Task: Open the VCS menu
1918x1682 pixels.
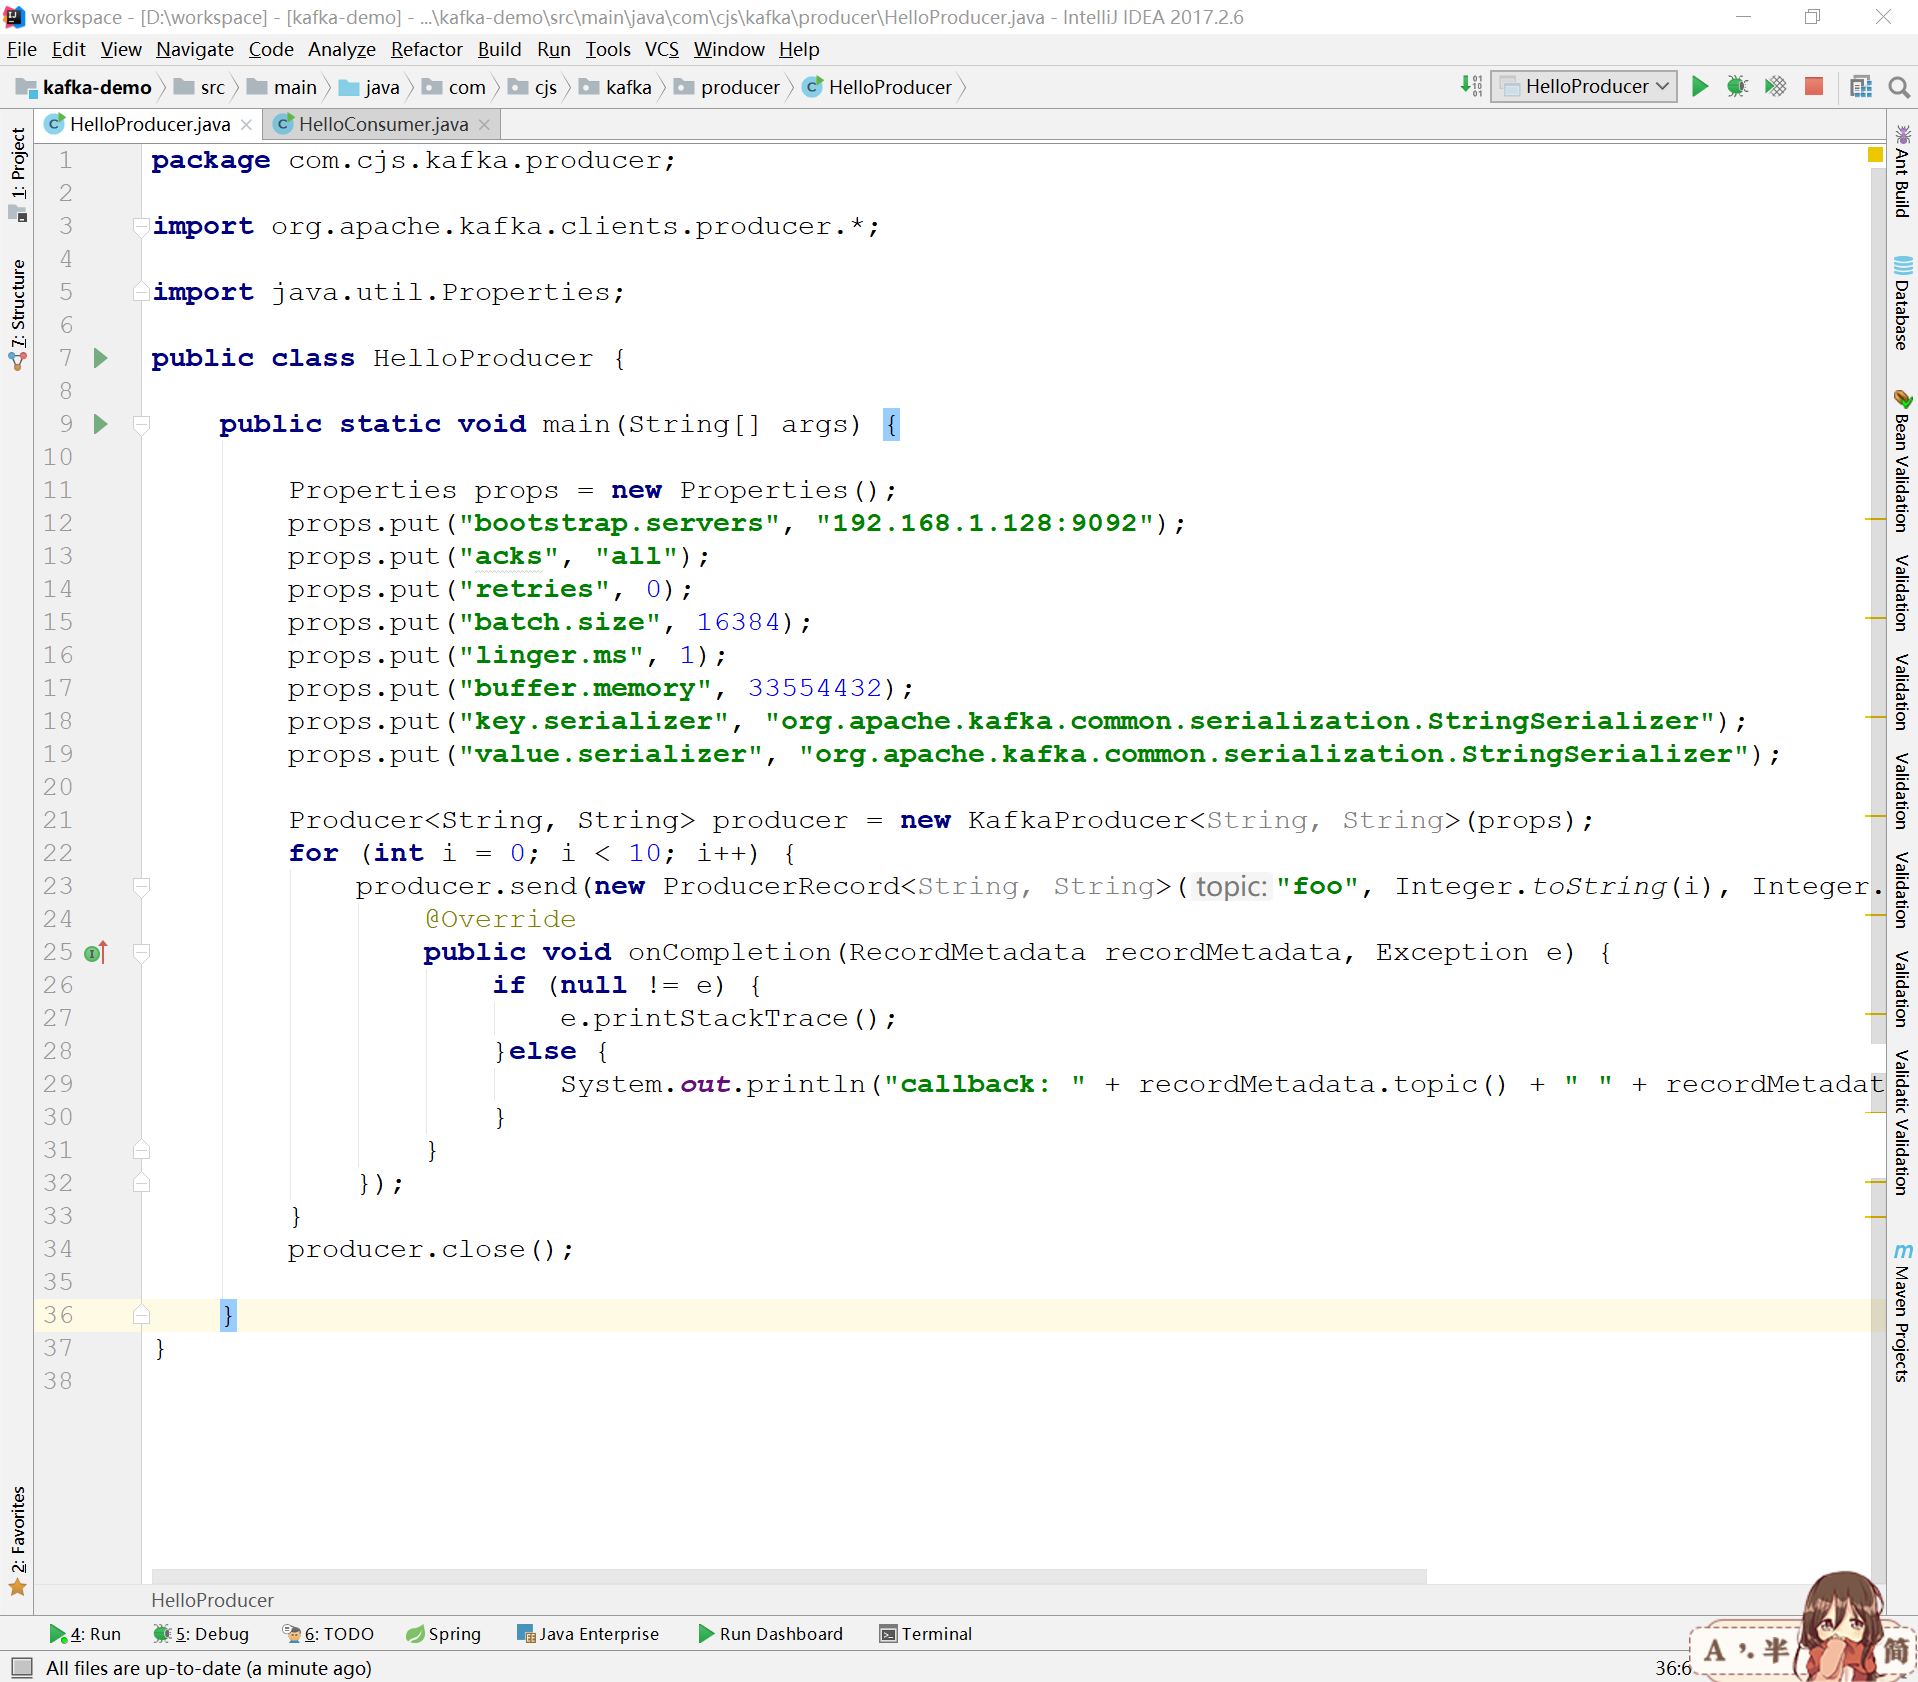Action: pos(661,49)
